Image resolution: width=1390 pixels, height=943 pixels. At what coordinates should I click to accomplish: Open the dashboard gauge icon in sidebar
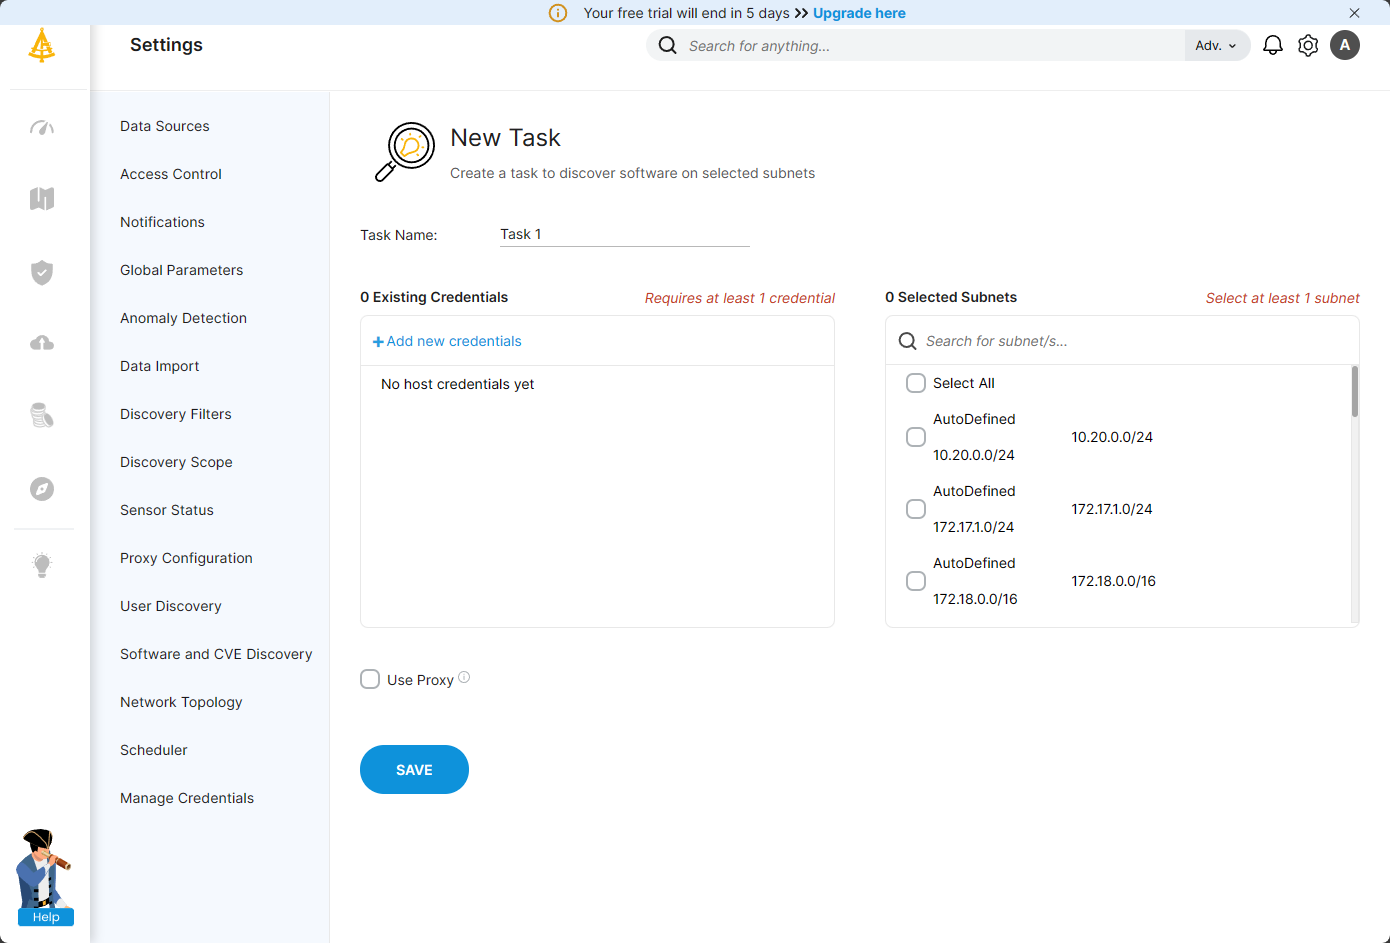tap(42, 127)
